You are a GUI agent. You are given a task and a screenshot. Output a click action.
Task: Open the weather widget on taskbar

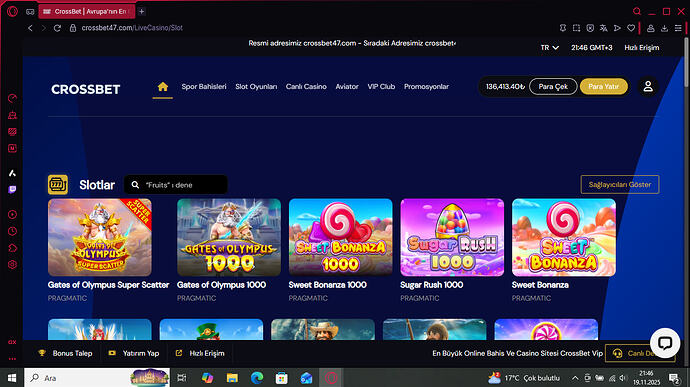524,378
